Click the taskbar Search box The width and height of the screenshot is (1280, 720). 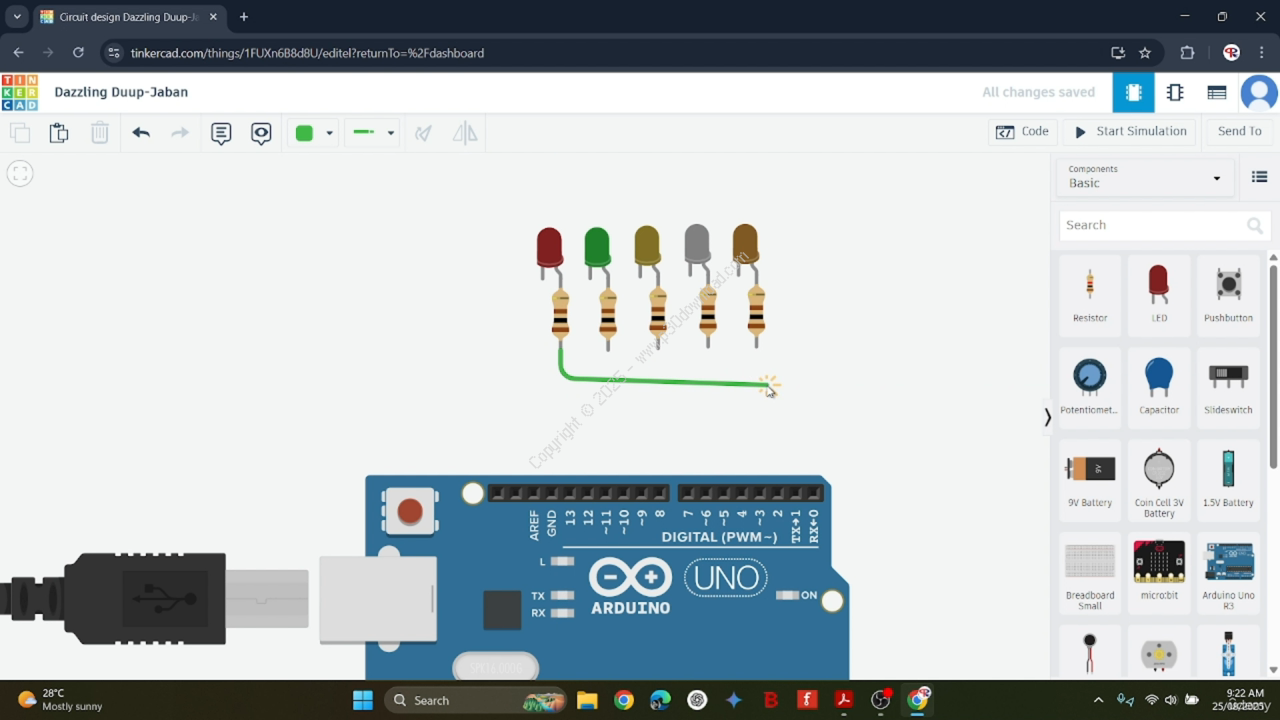click(475, 700)
